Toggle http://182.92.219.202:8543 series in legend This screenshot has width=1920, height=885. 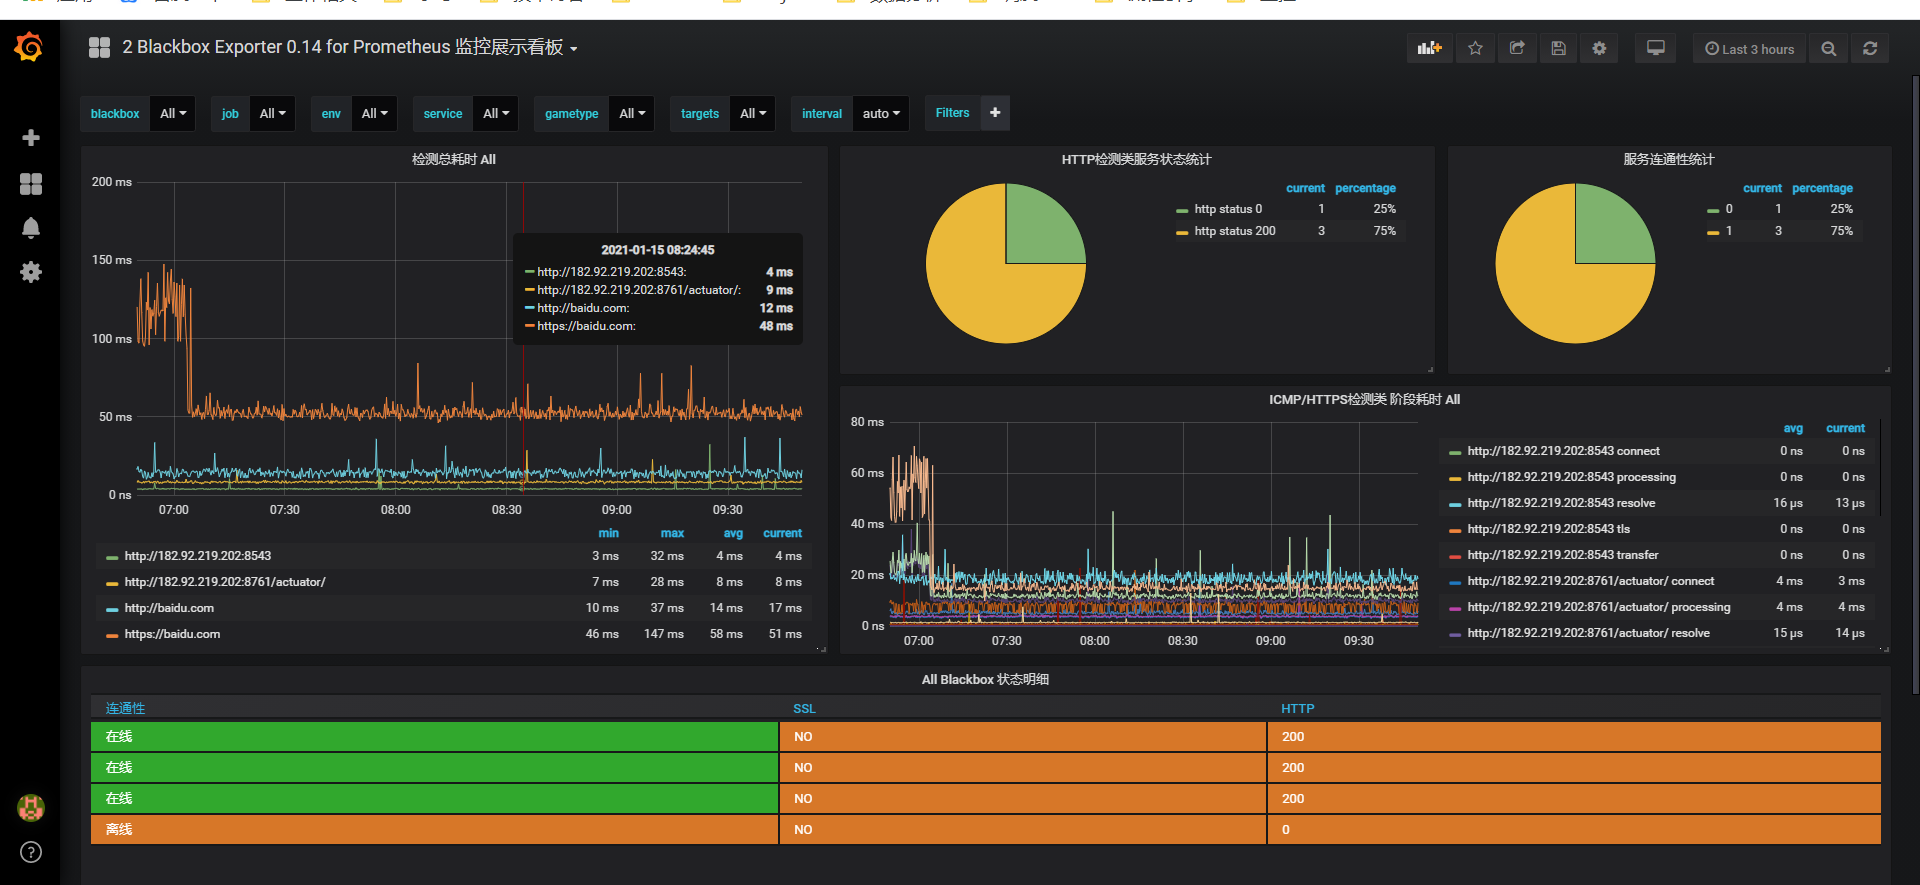pyautogui.click(x=198, y=556)
